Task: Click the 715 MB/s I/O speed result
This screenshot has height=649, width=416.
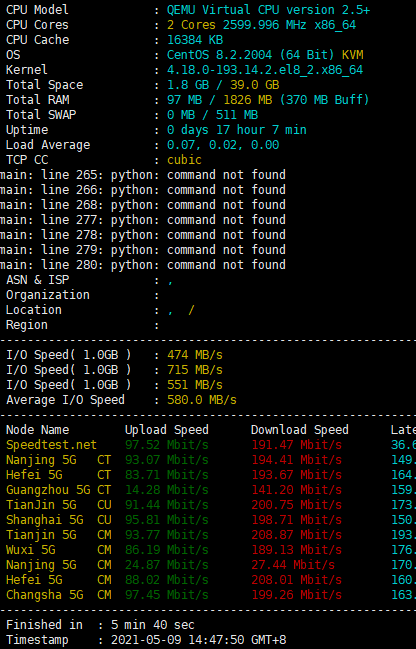Action: pos(195,370)
